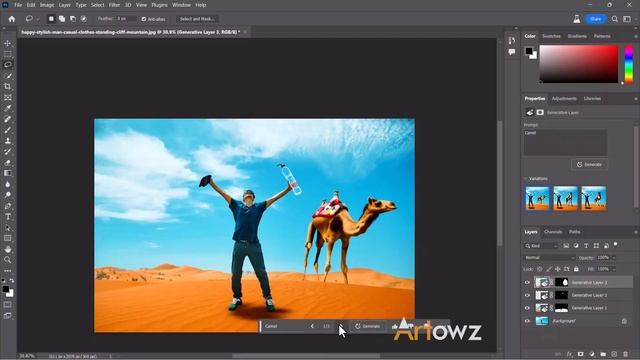Toggle Anti-alias checkbox
Viewport: 640px width, 360px height.
point(144,19)
